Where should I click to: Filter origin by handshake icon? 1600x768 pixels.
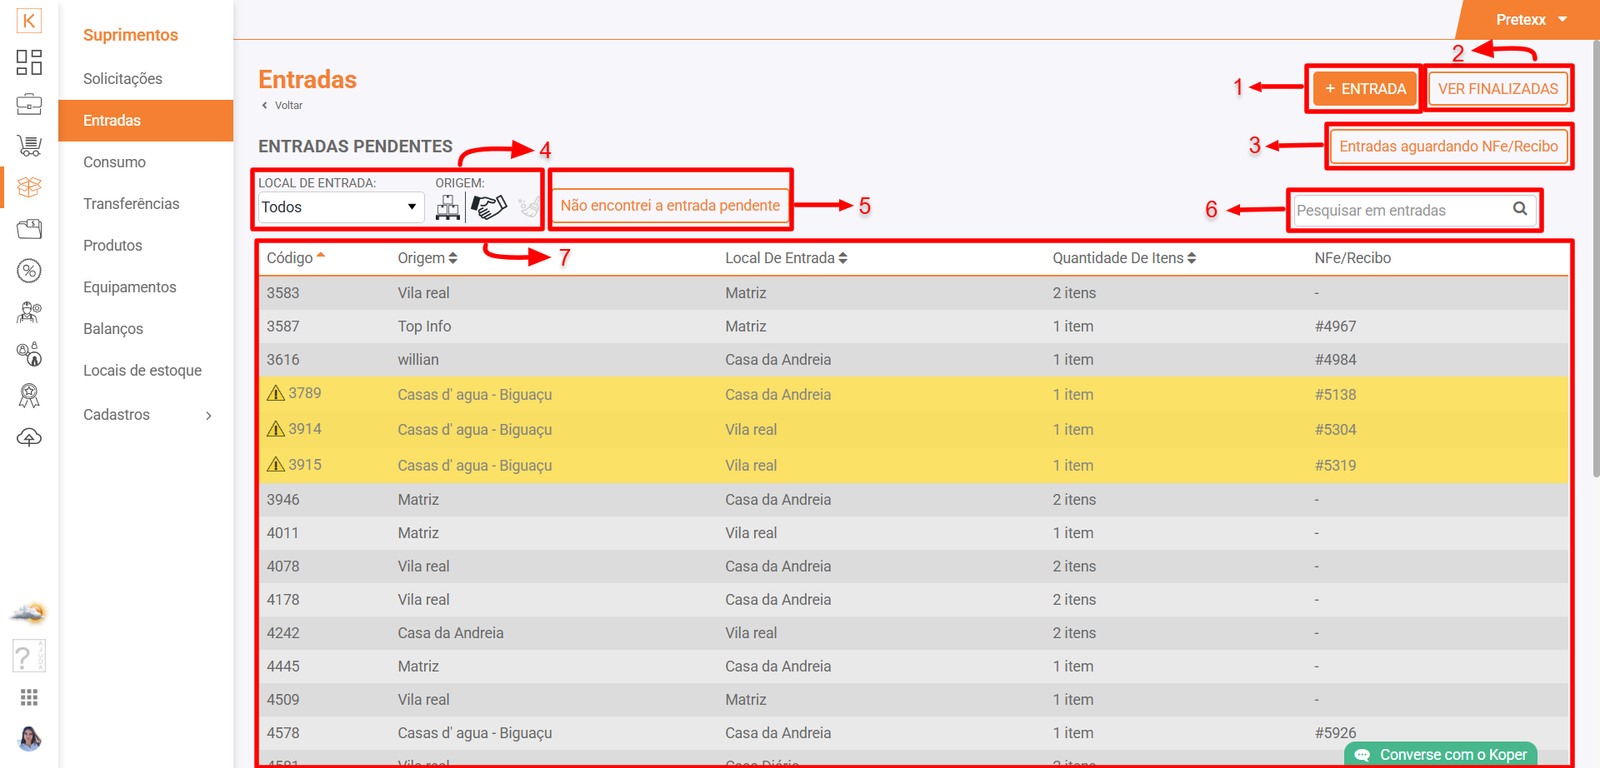tap(489, 207)
